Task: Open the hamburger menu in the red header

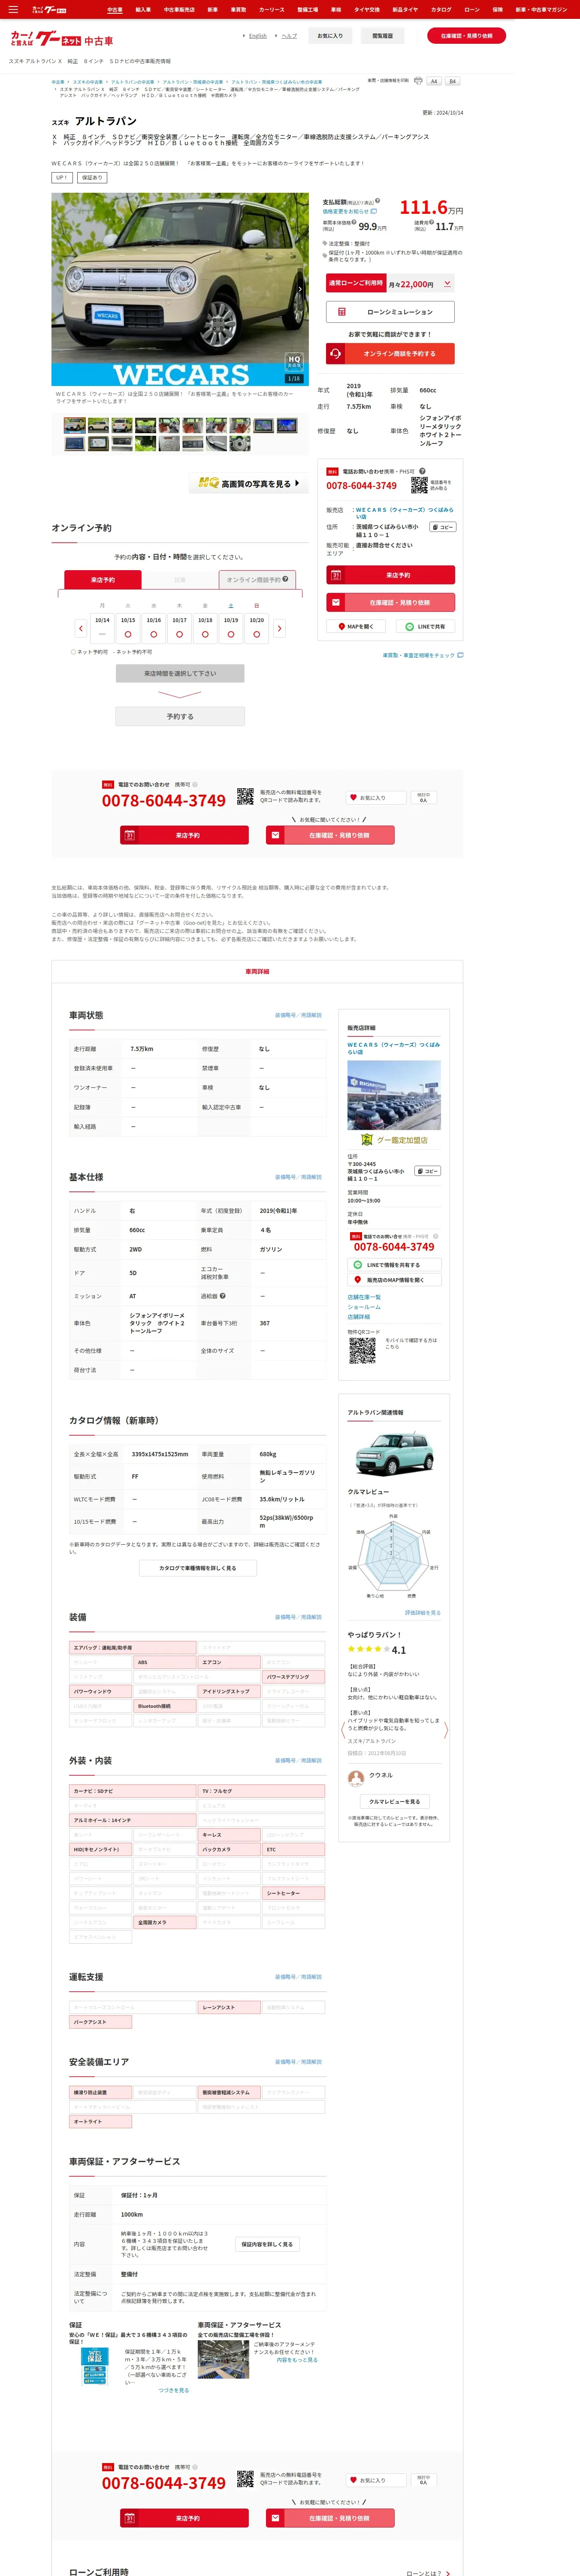Action: click(13, 9)
